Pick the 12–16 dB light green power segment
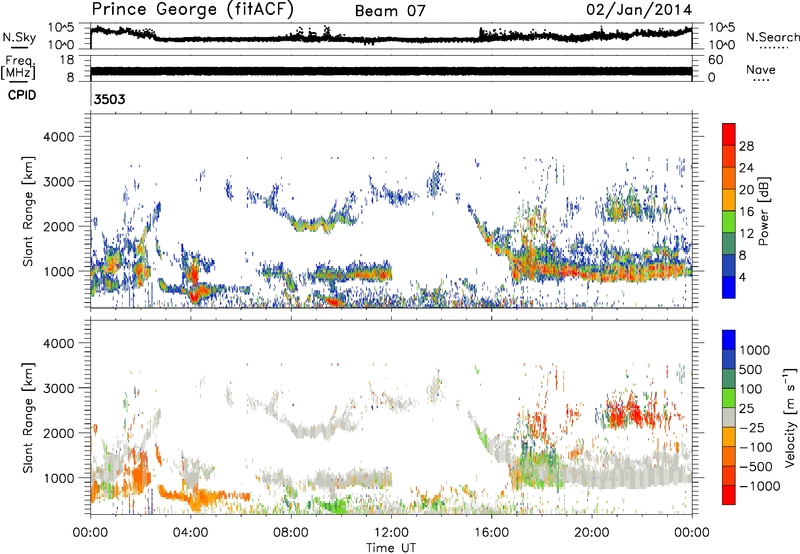This screenshot has height=554, width=800. (729, 222)
